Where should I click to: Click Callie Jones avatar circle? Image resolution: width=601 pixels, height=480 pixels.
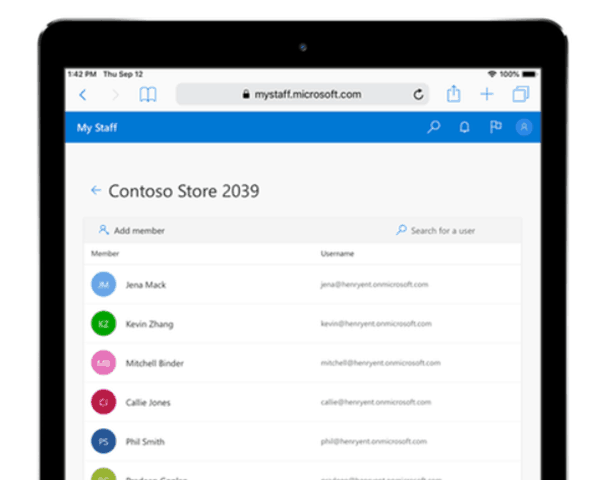click(103, 402)
